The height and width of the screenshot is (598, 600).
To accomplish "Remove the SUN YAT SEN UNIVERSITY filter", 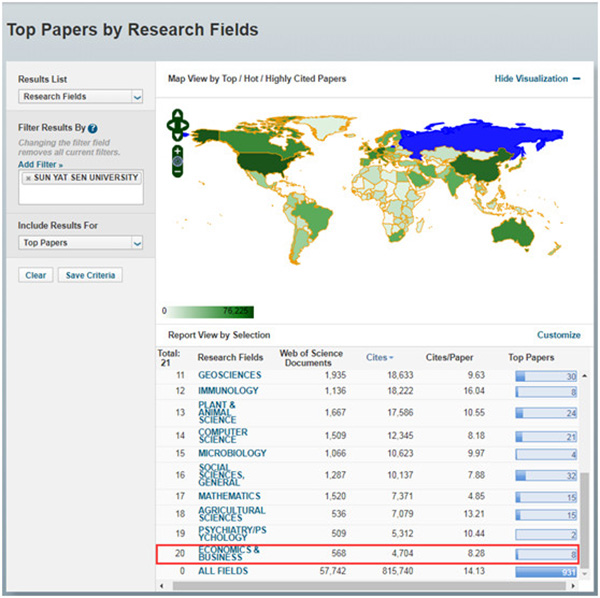I will 29,177.
